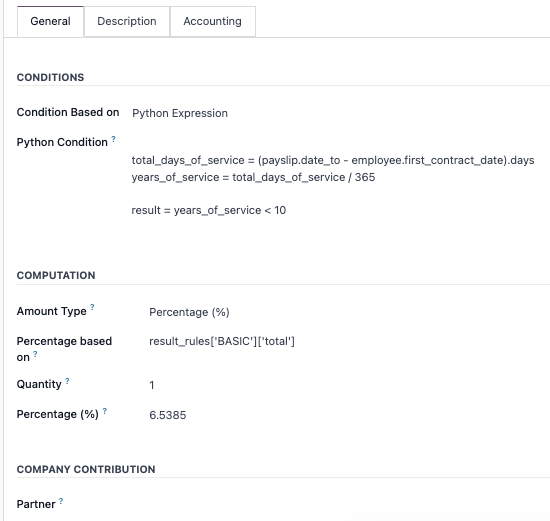Click the Percentage (%) help question mark
Image resolution: width=550 pixels, height=521 pixels.
click(105, 411)
